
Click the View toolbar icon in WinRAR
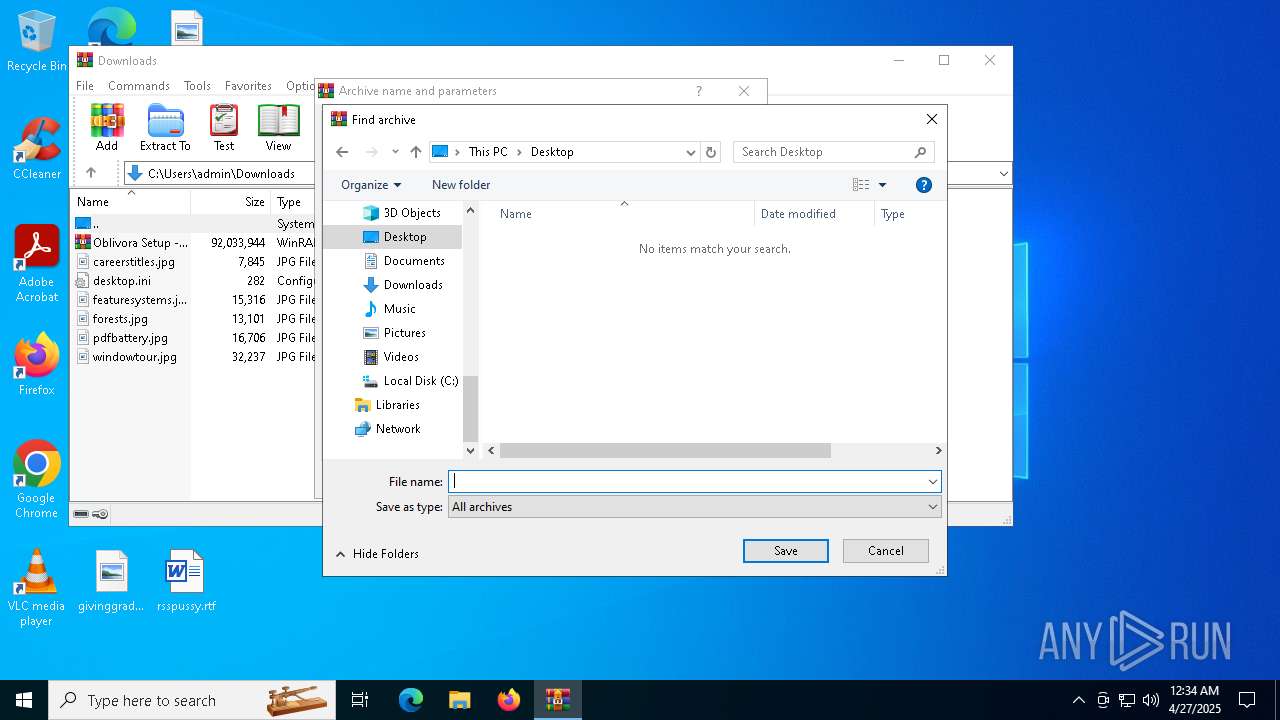click(278, 127)
